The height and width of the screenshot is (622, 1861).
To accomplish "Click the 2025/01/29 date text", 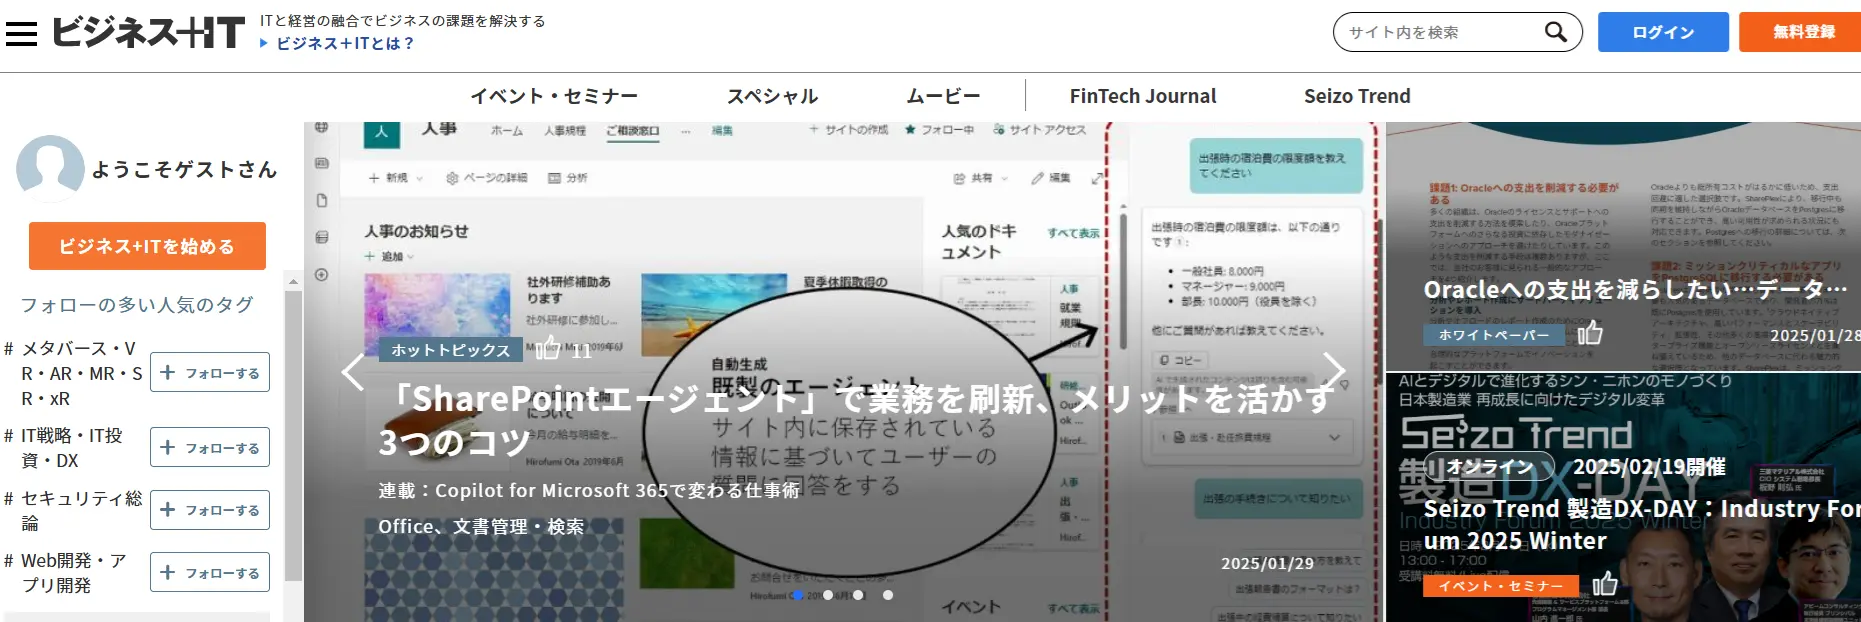I will tap(1267, 563).
